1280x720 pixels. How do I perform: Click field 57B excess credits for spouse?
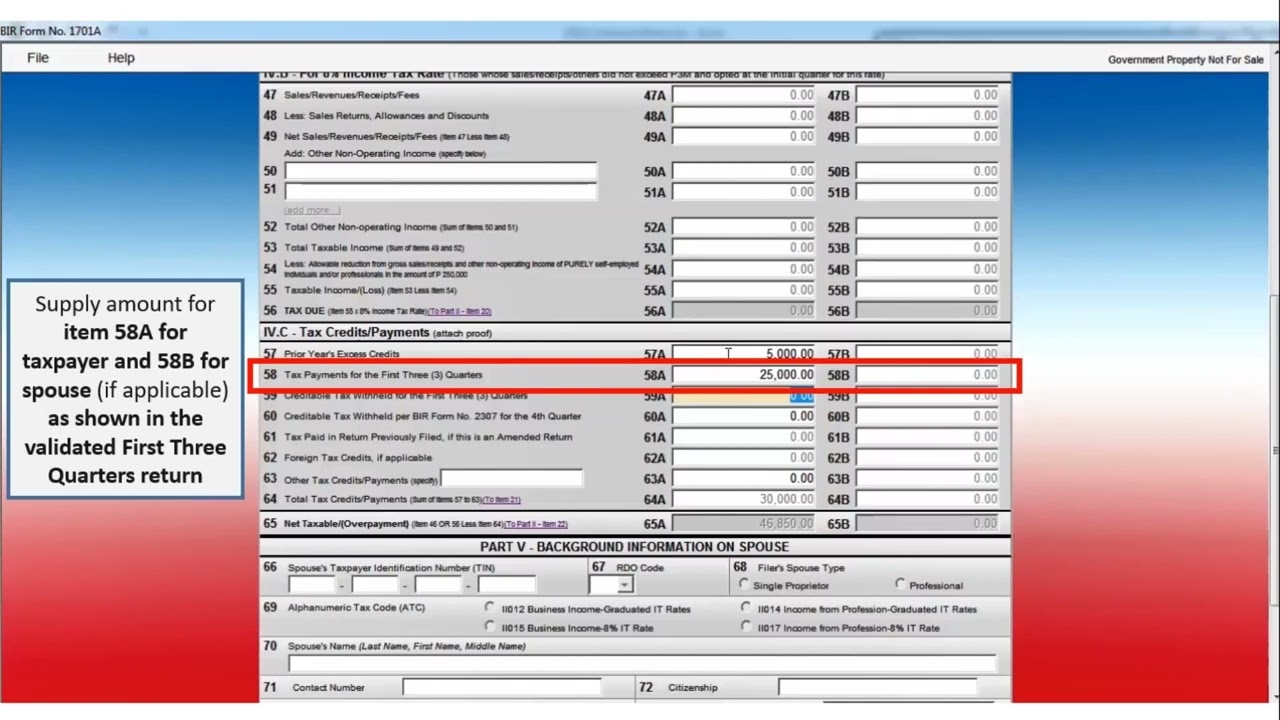pos(928,354)
